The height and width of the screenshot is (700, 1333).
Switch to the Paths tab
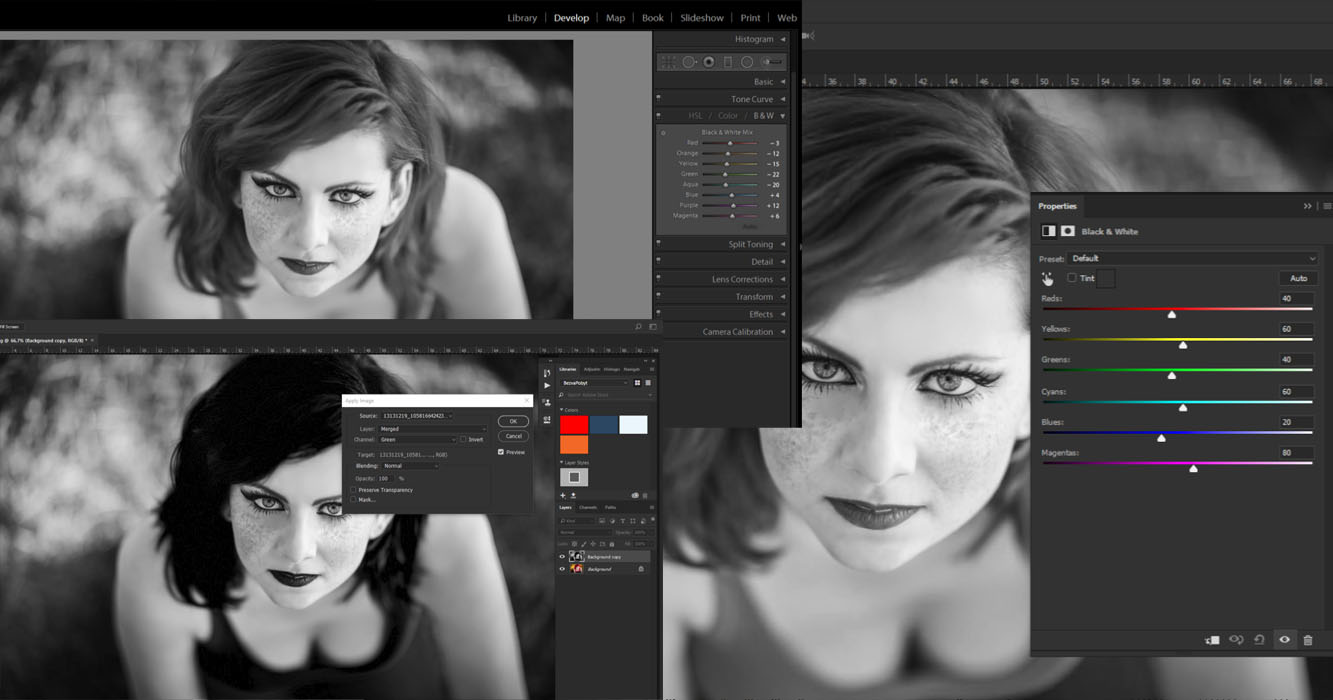click(610, 508)
